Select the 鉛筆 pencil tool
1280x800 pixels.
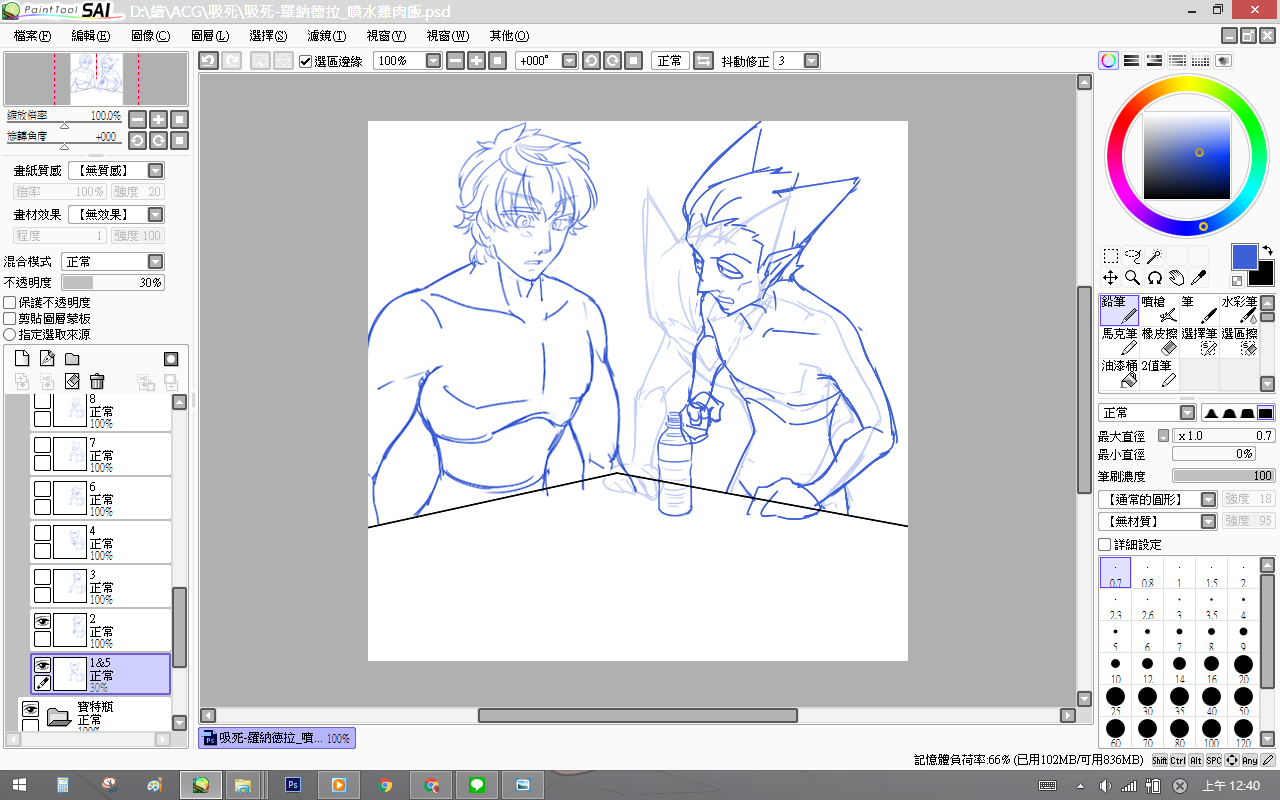[1119, 310]
